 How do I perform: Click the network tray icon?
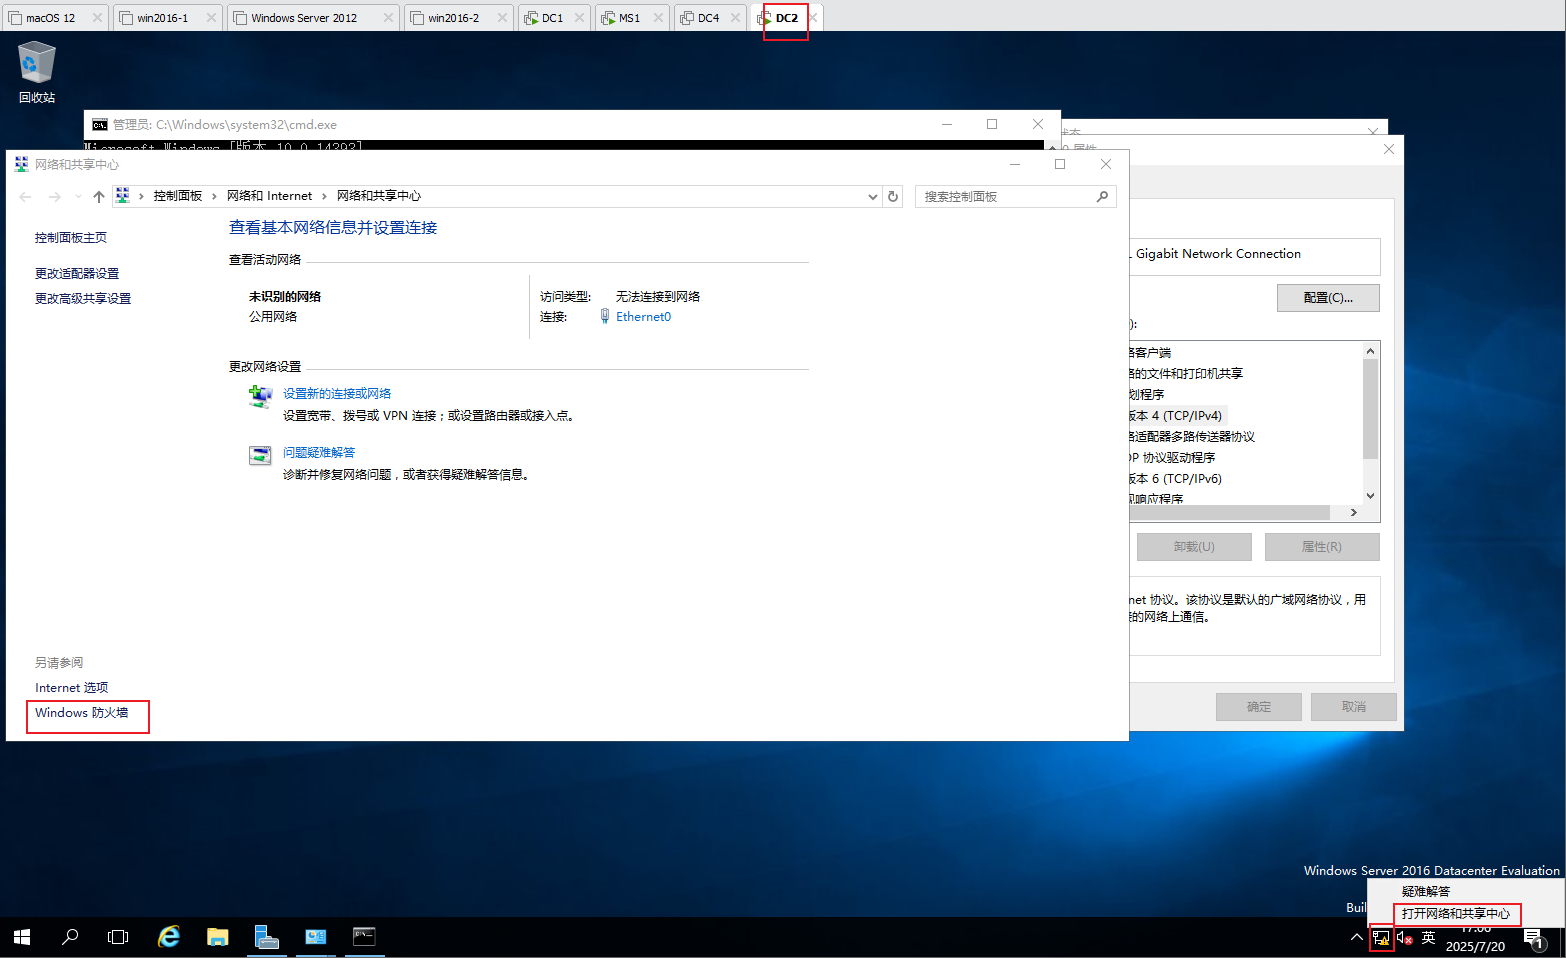pos(1381,938)
